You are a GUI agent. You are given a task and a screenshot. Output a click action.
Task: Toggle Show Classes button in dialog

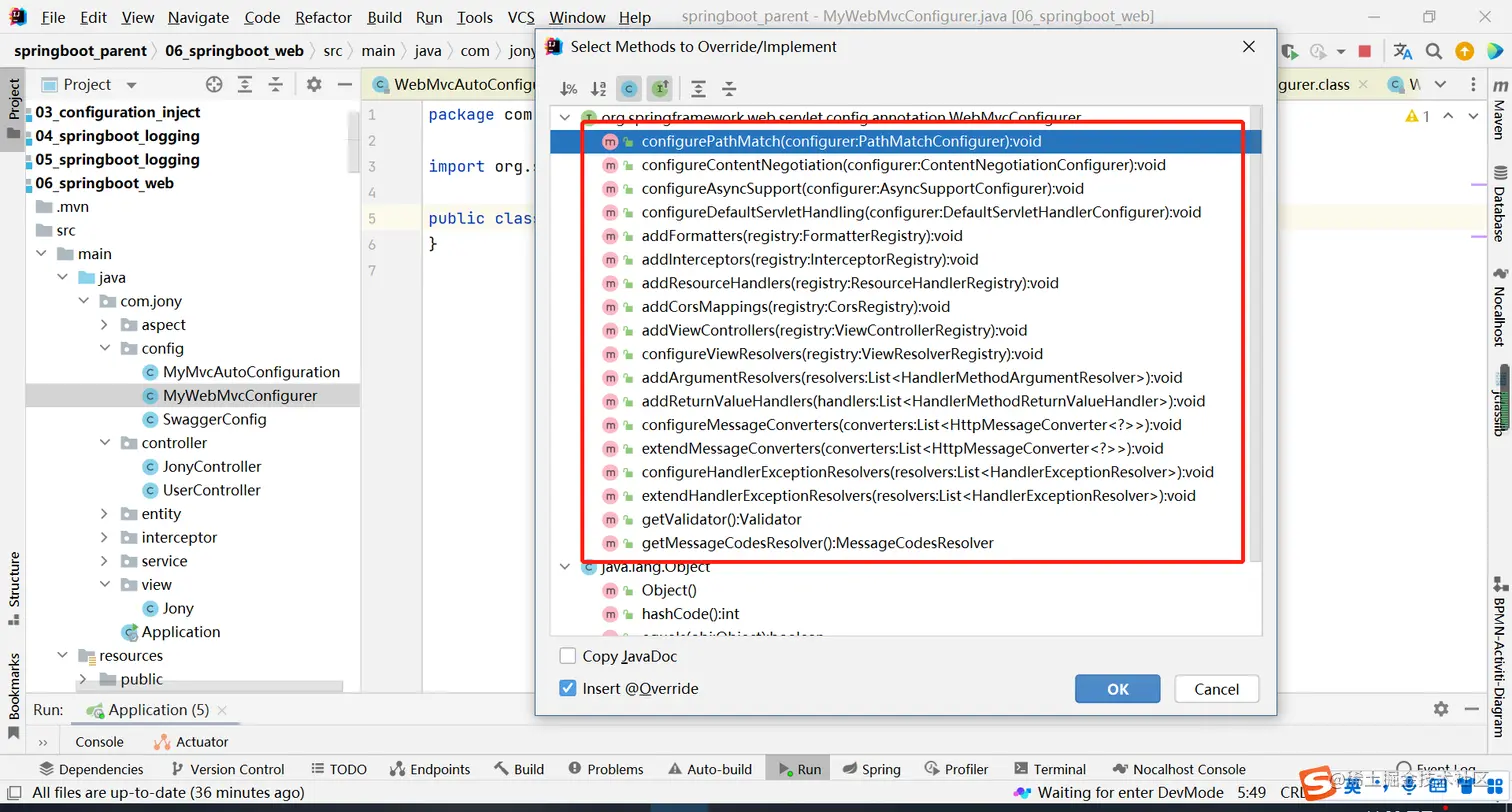point(629,89)
